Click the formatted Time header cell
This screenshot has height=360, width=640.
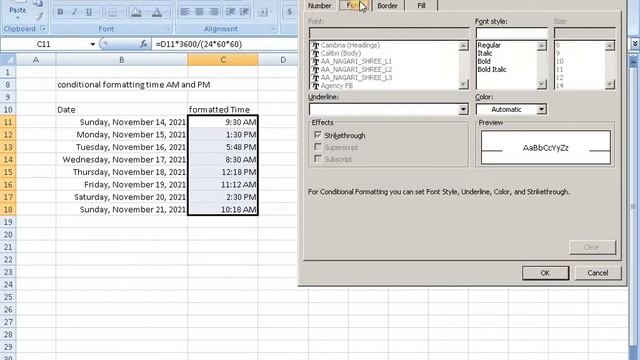[x=223, y=109]
